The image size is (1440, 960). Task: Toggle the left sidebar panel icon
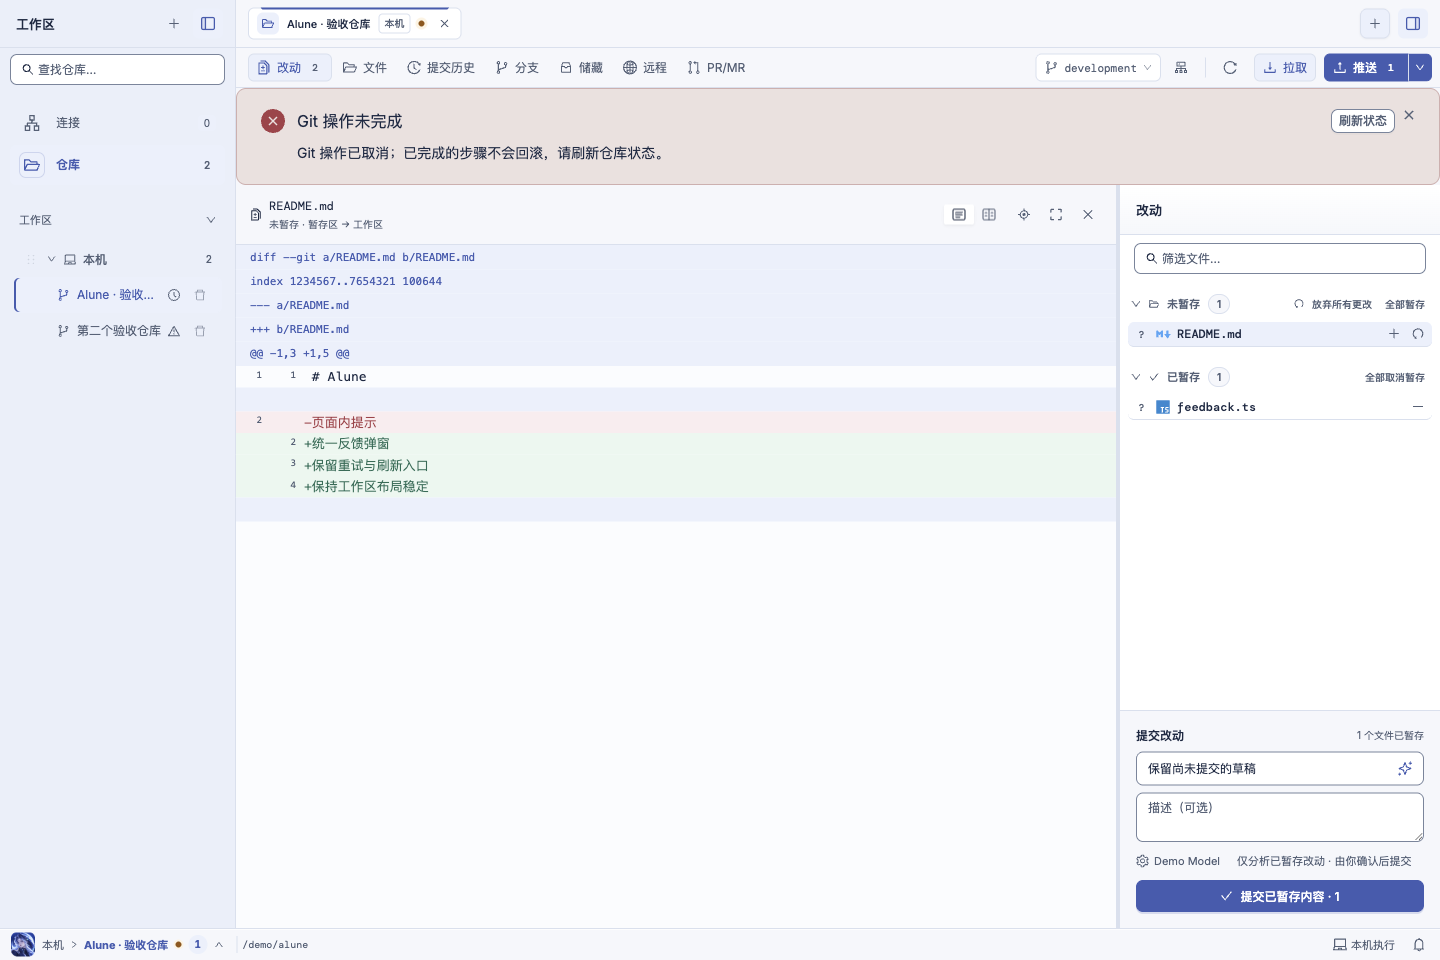point(208,24)
